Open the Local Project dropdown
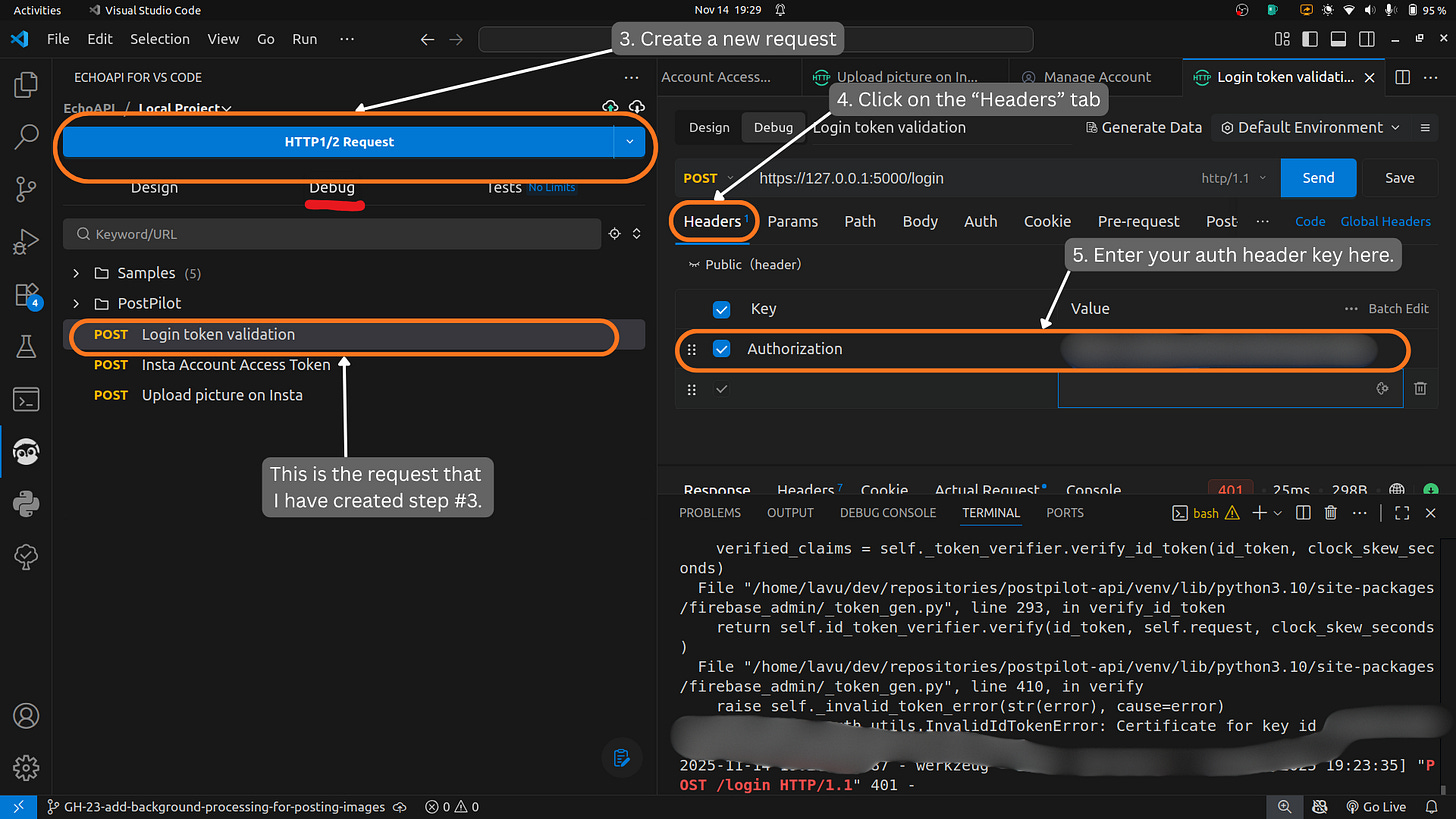The height and width of the screenshot is (819, 1456). click(185, 108)
